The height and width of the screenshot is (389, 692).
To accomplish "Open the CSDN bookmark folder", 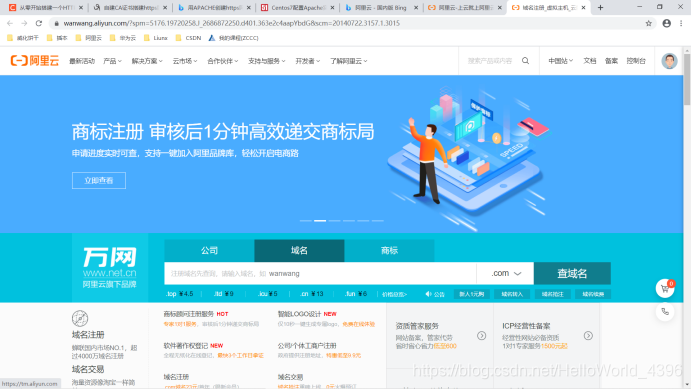I will [188, 38].
